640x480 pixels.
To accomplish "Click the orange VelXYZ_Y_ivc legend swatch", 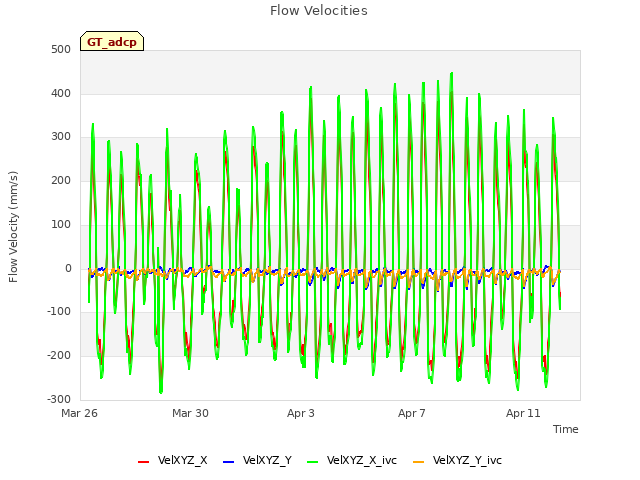I will pos(419,462).
